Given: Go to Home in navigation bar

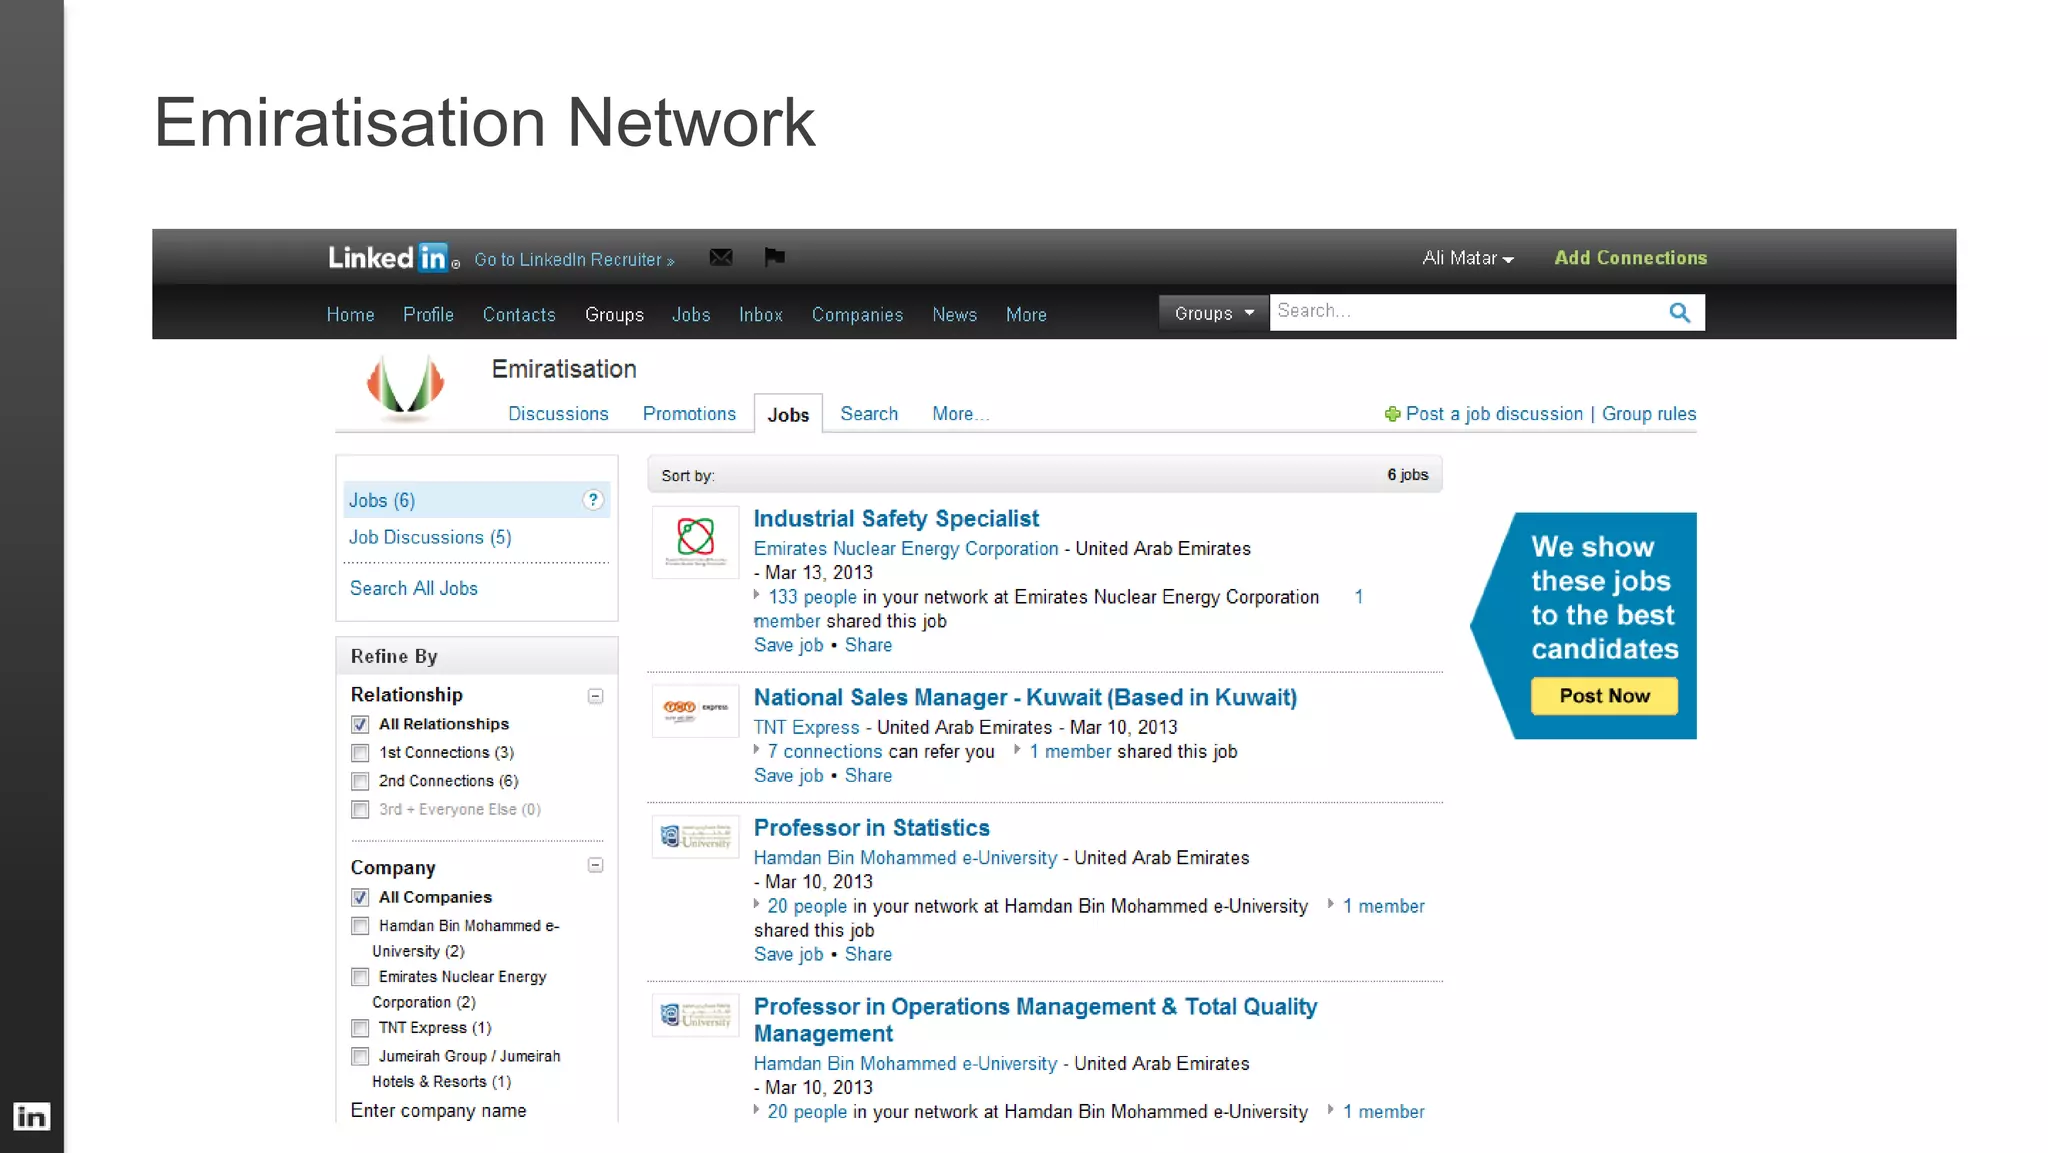Looking at the screenshot, I should click(350, 314).
